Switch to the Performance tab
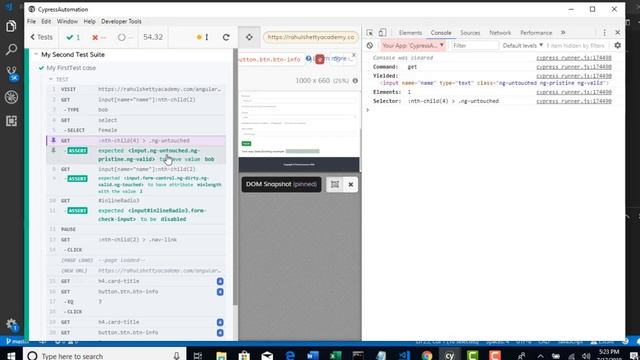 point(536,33)
